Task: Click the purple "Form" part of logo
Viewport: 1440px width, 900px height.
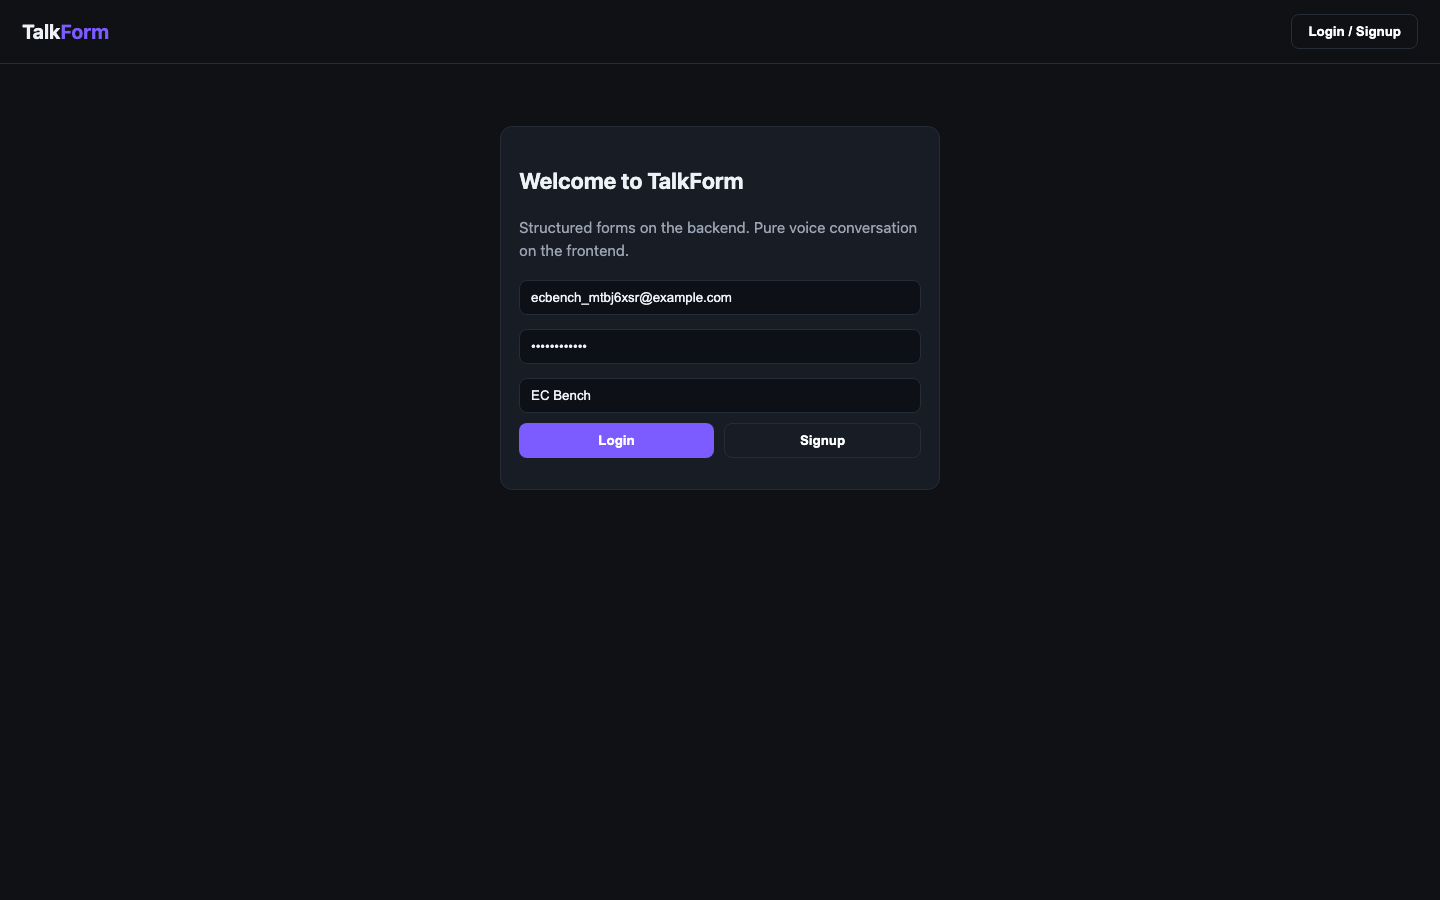Action: pos(85,32)
